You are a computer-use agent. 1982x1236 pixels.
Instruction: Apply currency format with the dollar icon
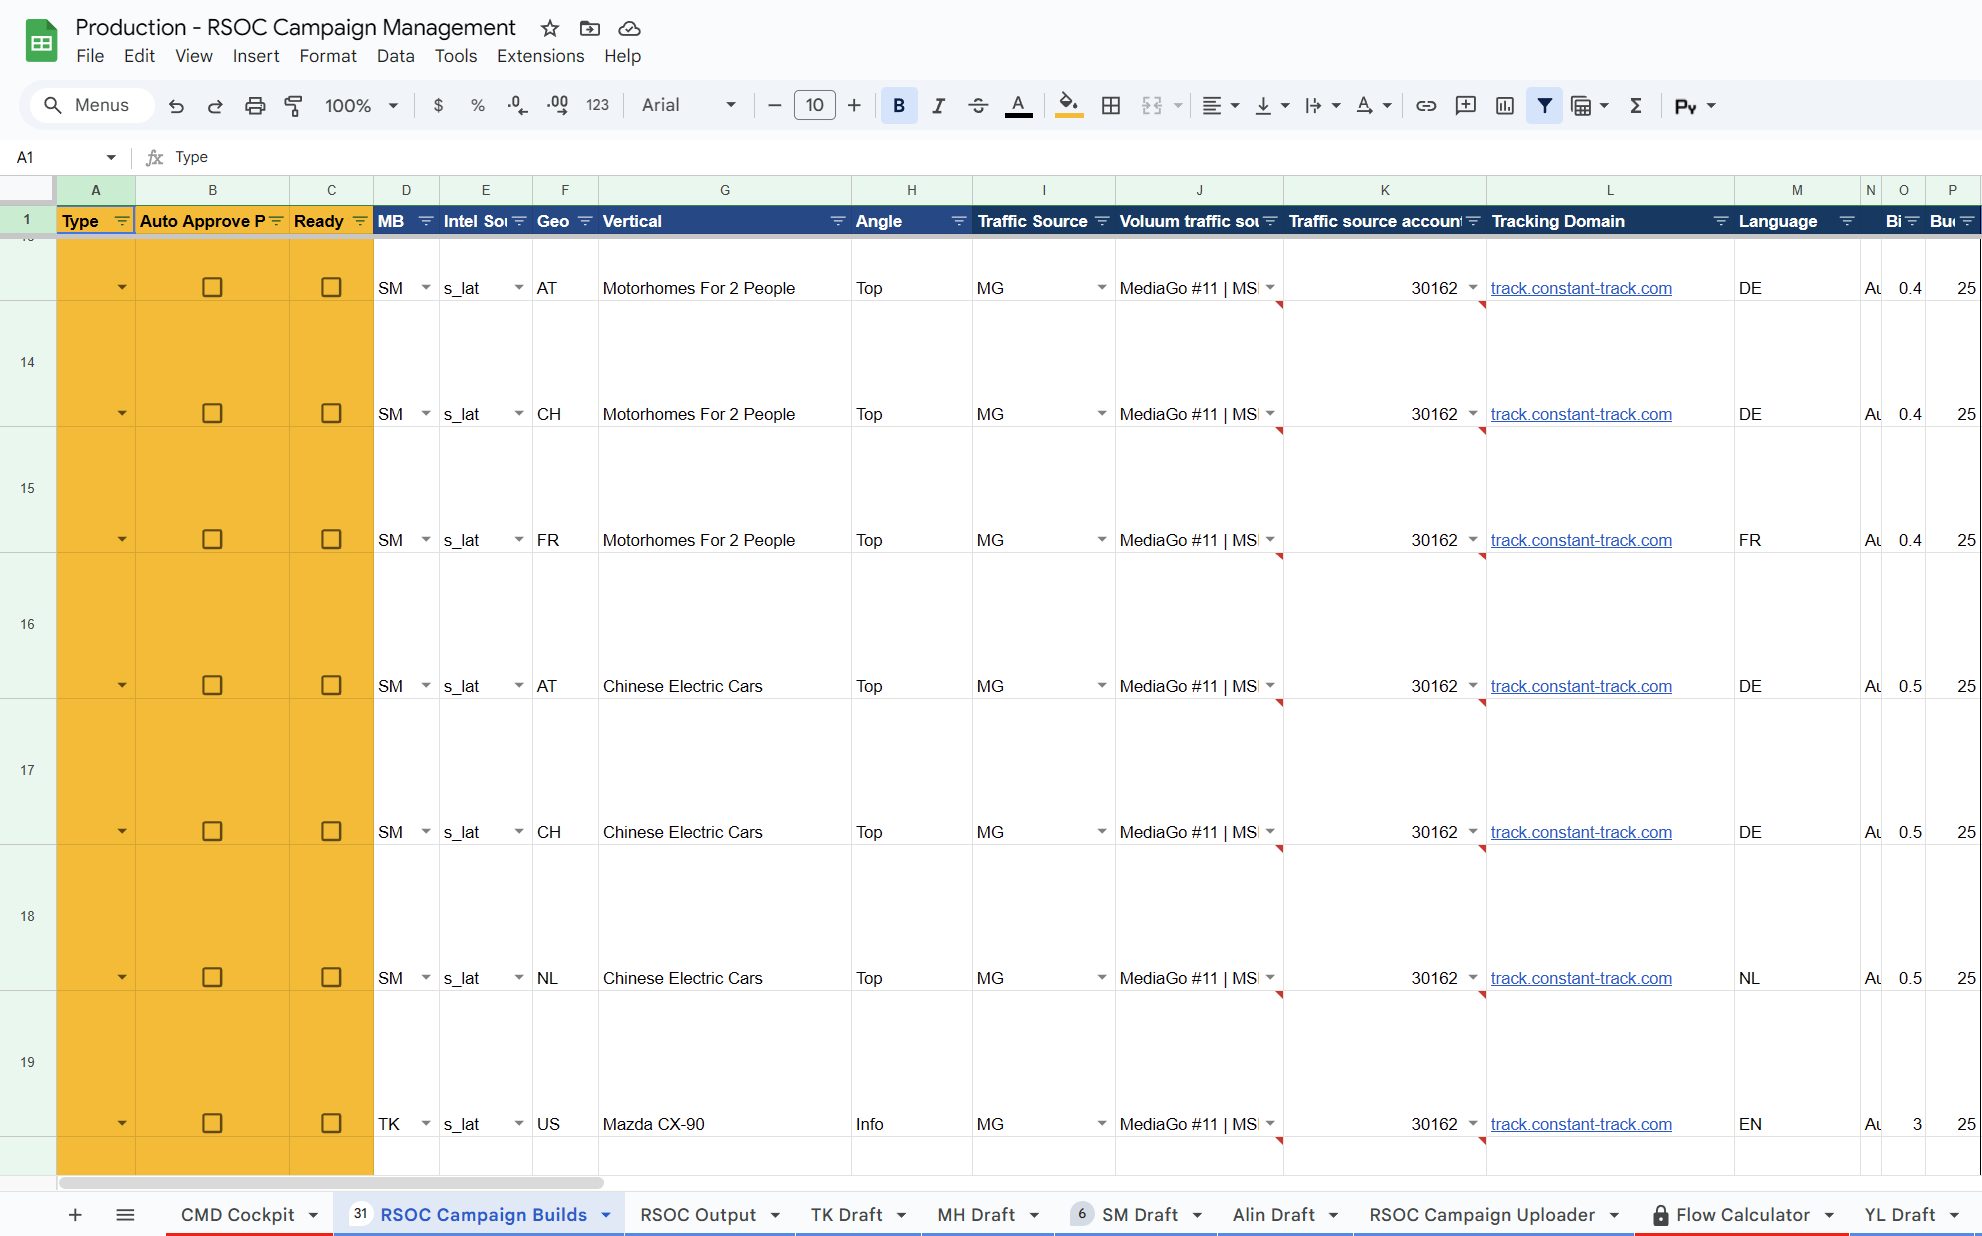[438, 105]
